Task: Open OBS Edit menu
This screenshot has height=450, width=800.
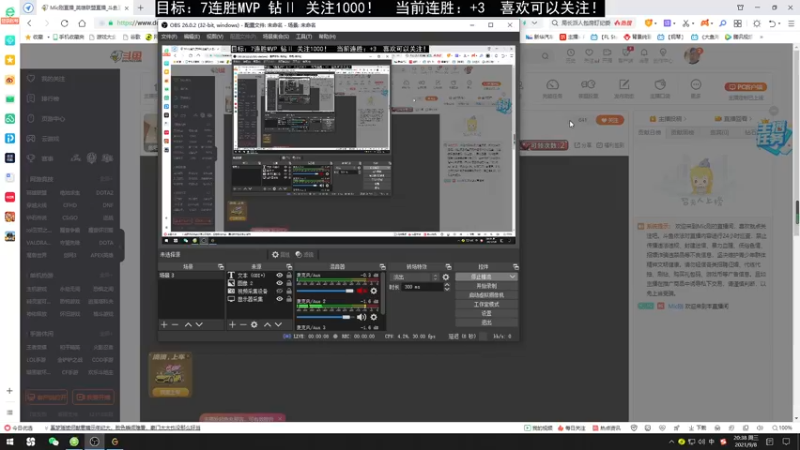Action: click(x=192, y=37)
